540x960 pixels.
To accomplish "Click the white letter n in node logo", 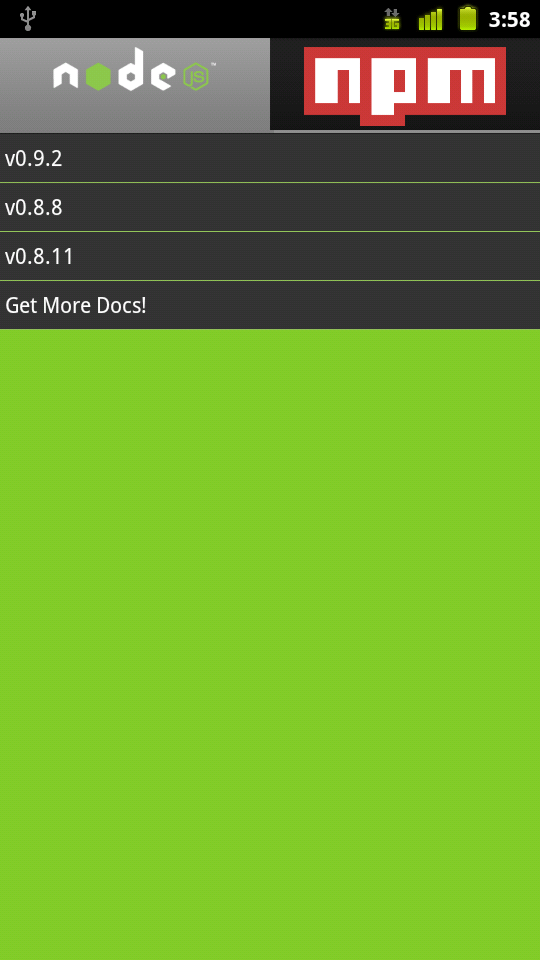I will [x=66, y=77].
